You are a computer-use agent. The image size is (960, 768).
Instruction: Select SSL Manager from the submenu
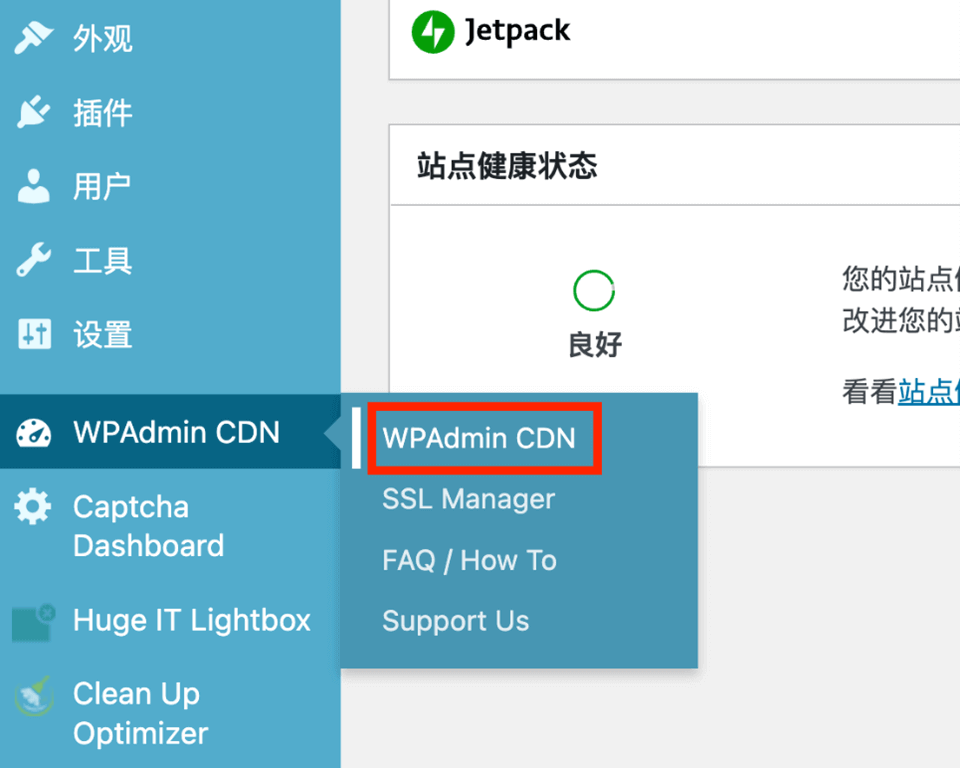coord(468,499)
